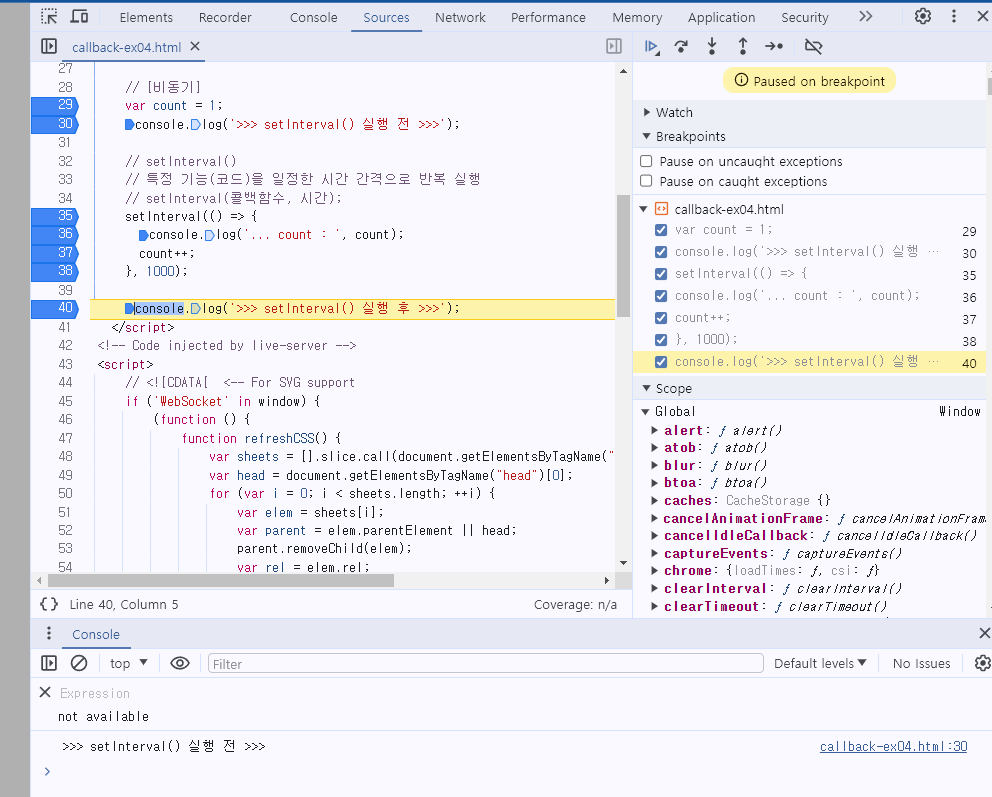
Task: Expand the Watch section
Action: tap(647, 112)
